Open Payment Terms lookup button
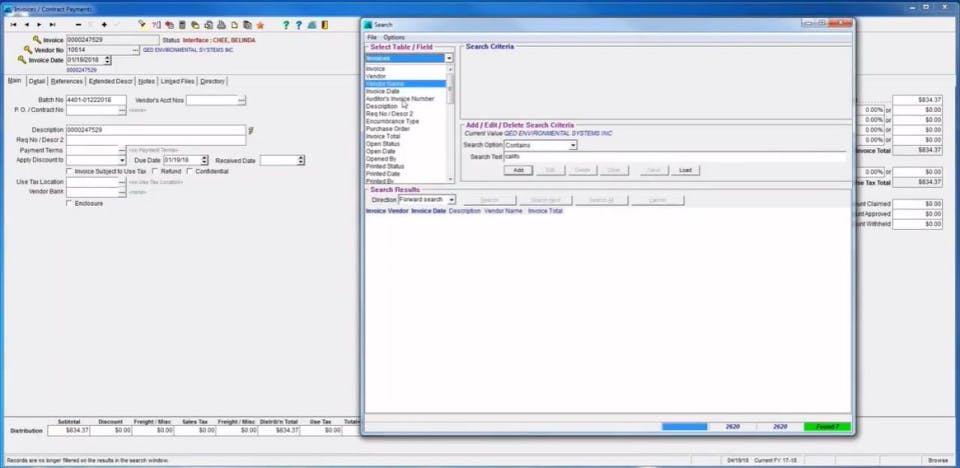The width and height of the screenshot is (960, 468). [x=122, y=150]
